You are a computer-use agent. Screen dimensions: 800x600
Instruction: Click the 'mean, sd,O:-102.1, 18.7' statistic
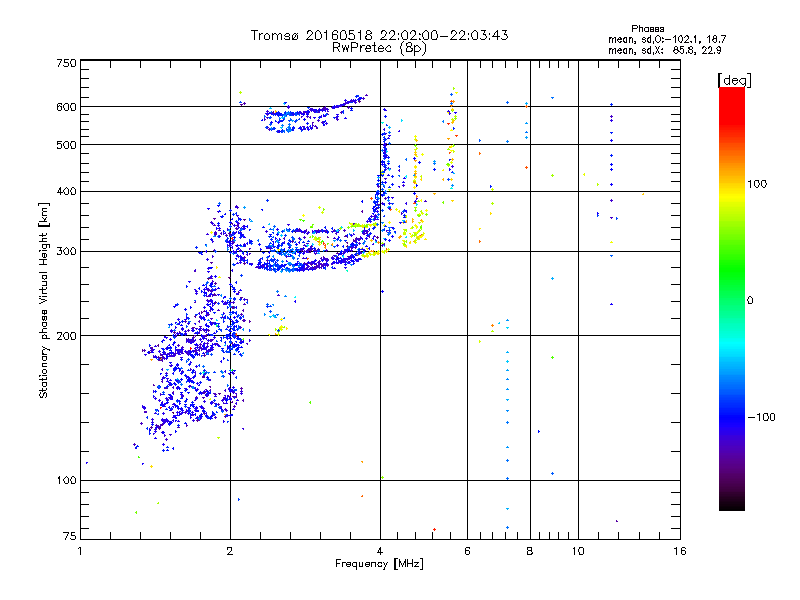pos(667,39)
